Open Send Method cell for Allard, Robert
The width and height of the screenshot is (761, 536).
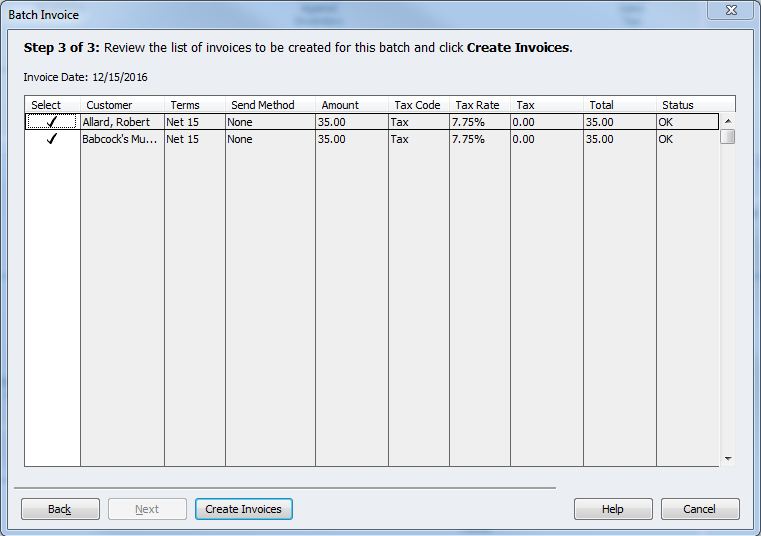269,122
